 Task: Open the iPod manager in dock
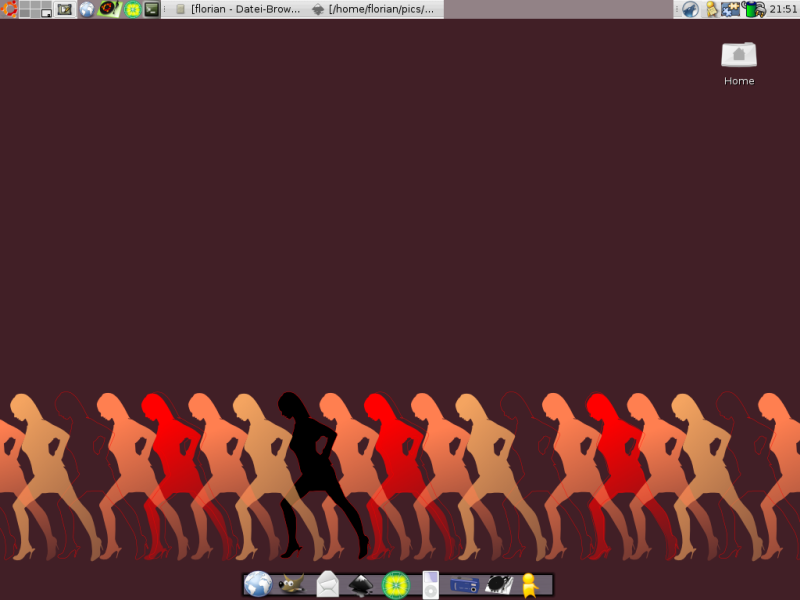pos(431,585)
